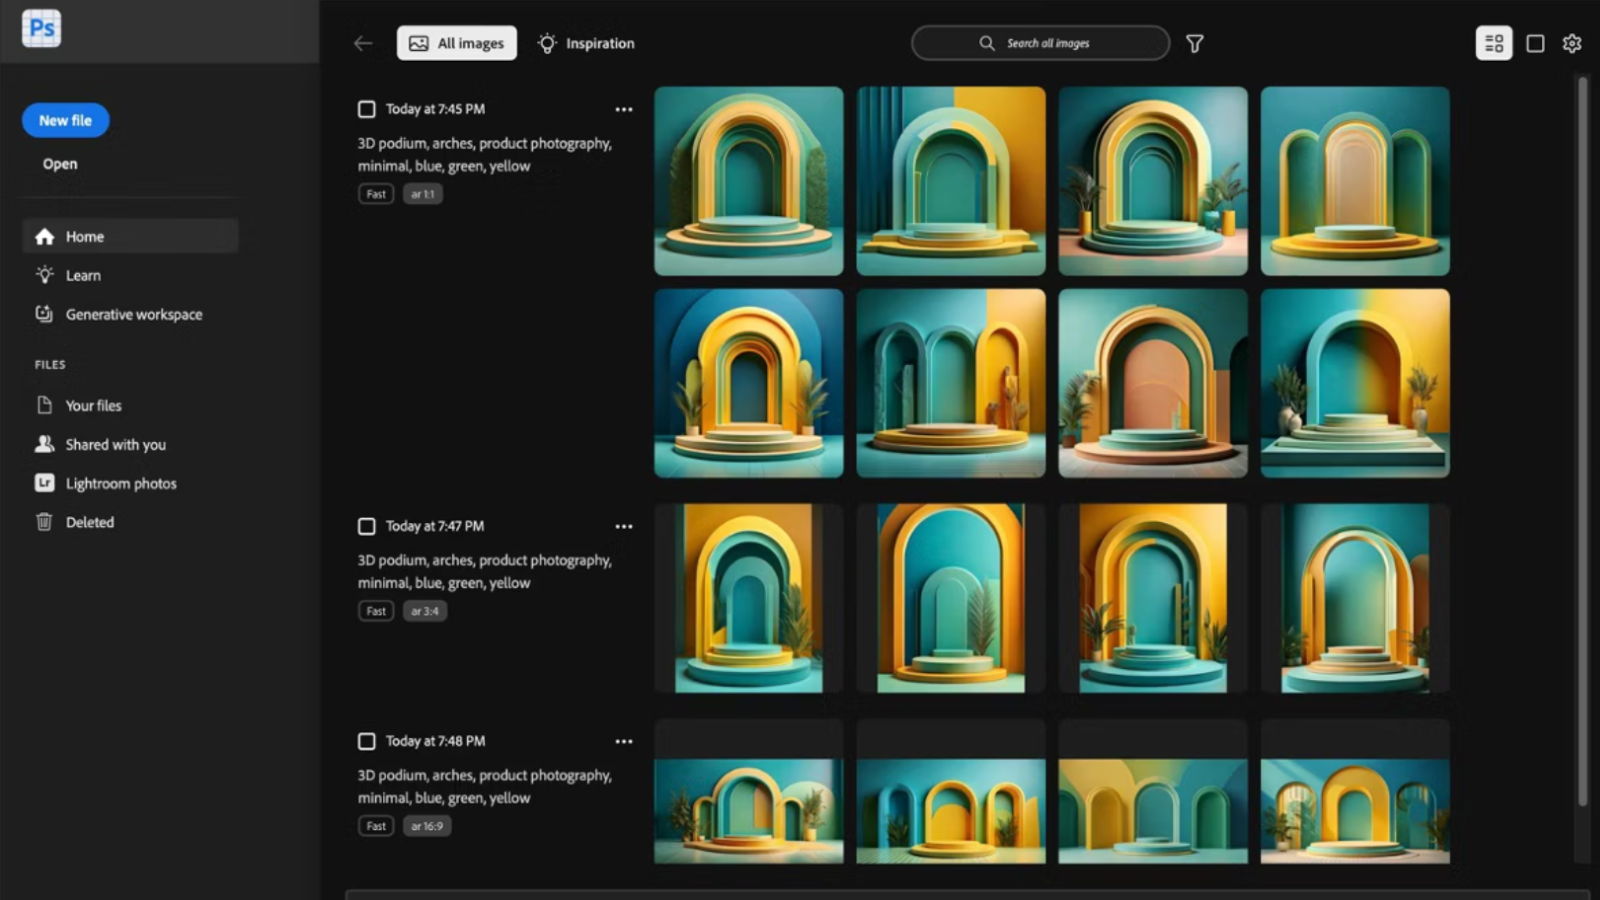Open the Deleted items section
Viewport: 1600px width, 900px height.
(89, 522)
